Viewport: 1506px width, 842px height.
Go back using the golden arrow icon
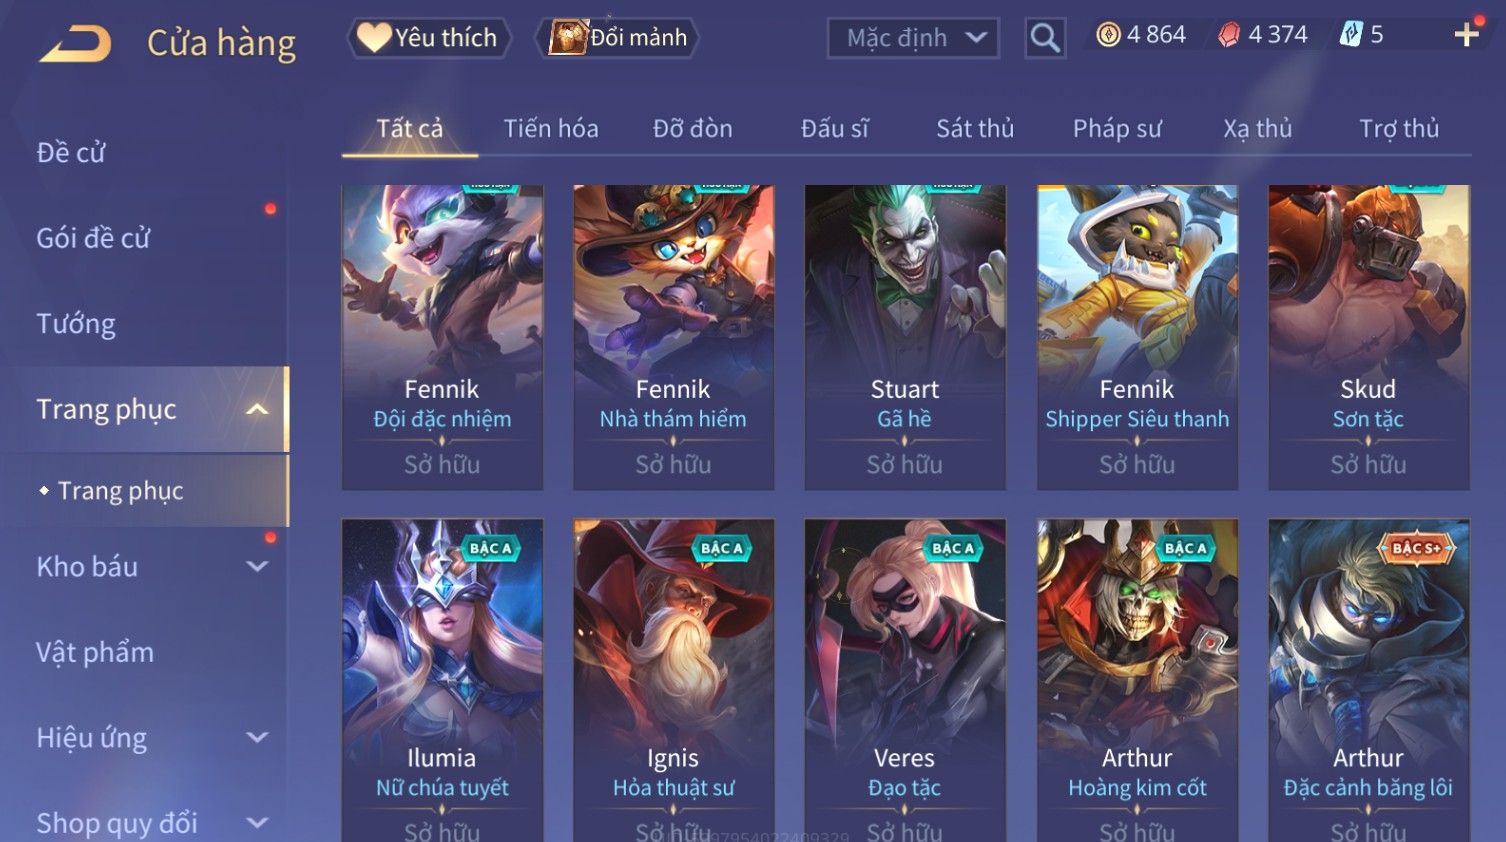75,44
